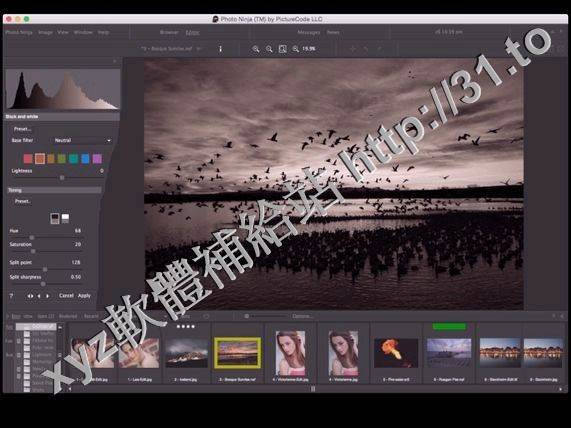571x428 pixels.
Task: Click the filmstrip scroll left arrow
Action: click(70, 389)
